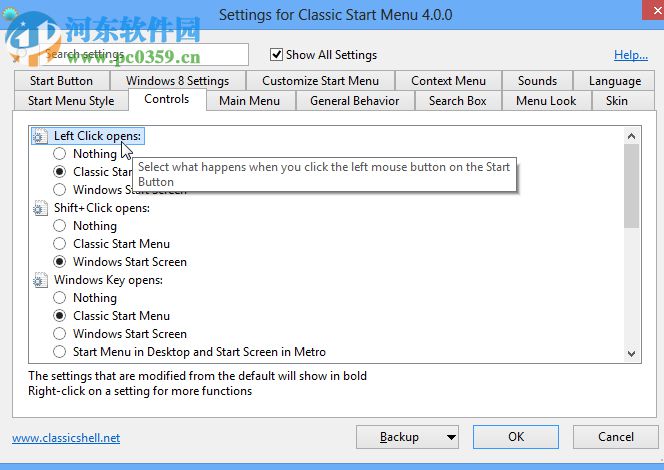
Task: Open the Help link
Action: click(631, 55)
